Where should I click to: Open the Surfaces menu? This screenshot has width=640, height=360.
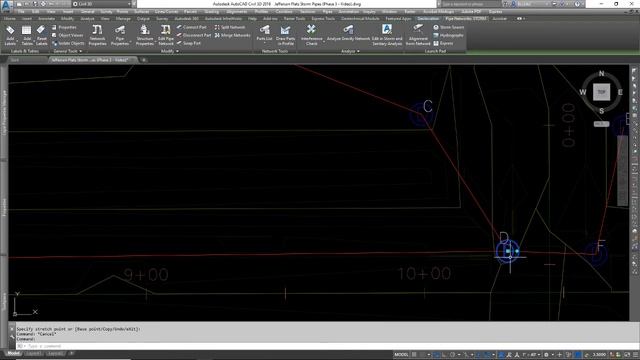(x=142, y=12)
